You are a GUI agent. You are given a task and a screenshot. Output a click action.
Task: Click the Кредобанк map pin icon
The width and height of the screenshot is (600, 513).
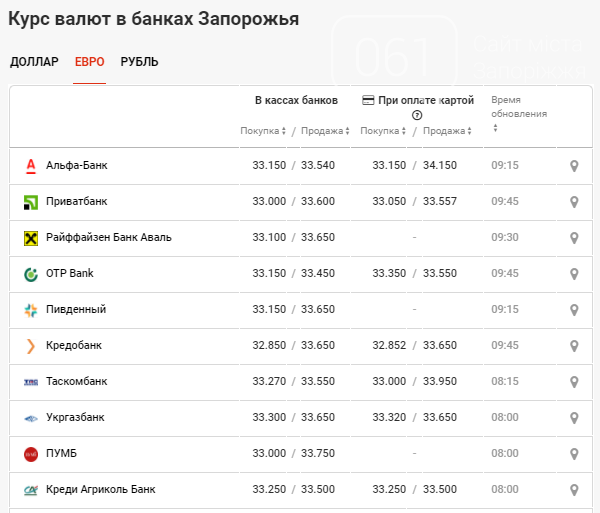click(574, 346)
